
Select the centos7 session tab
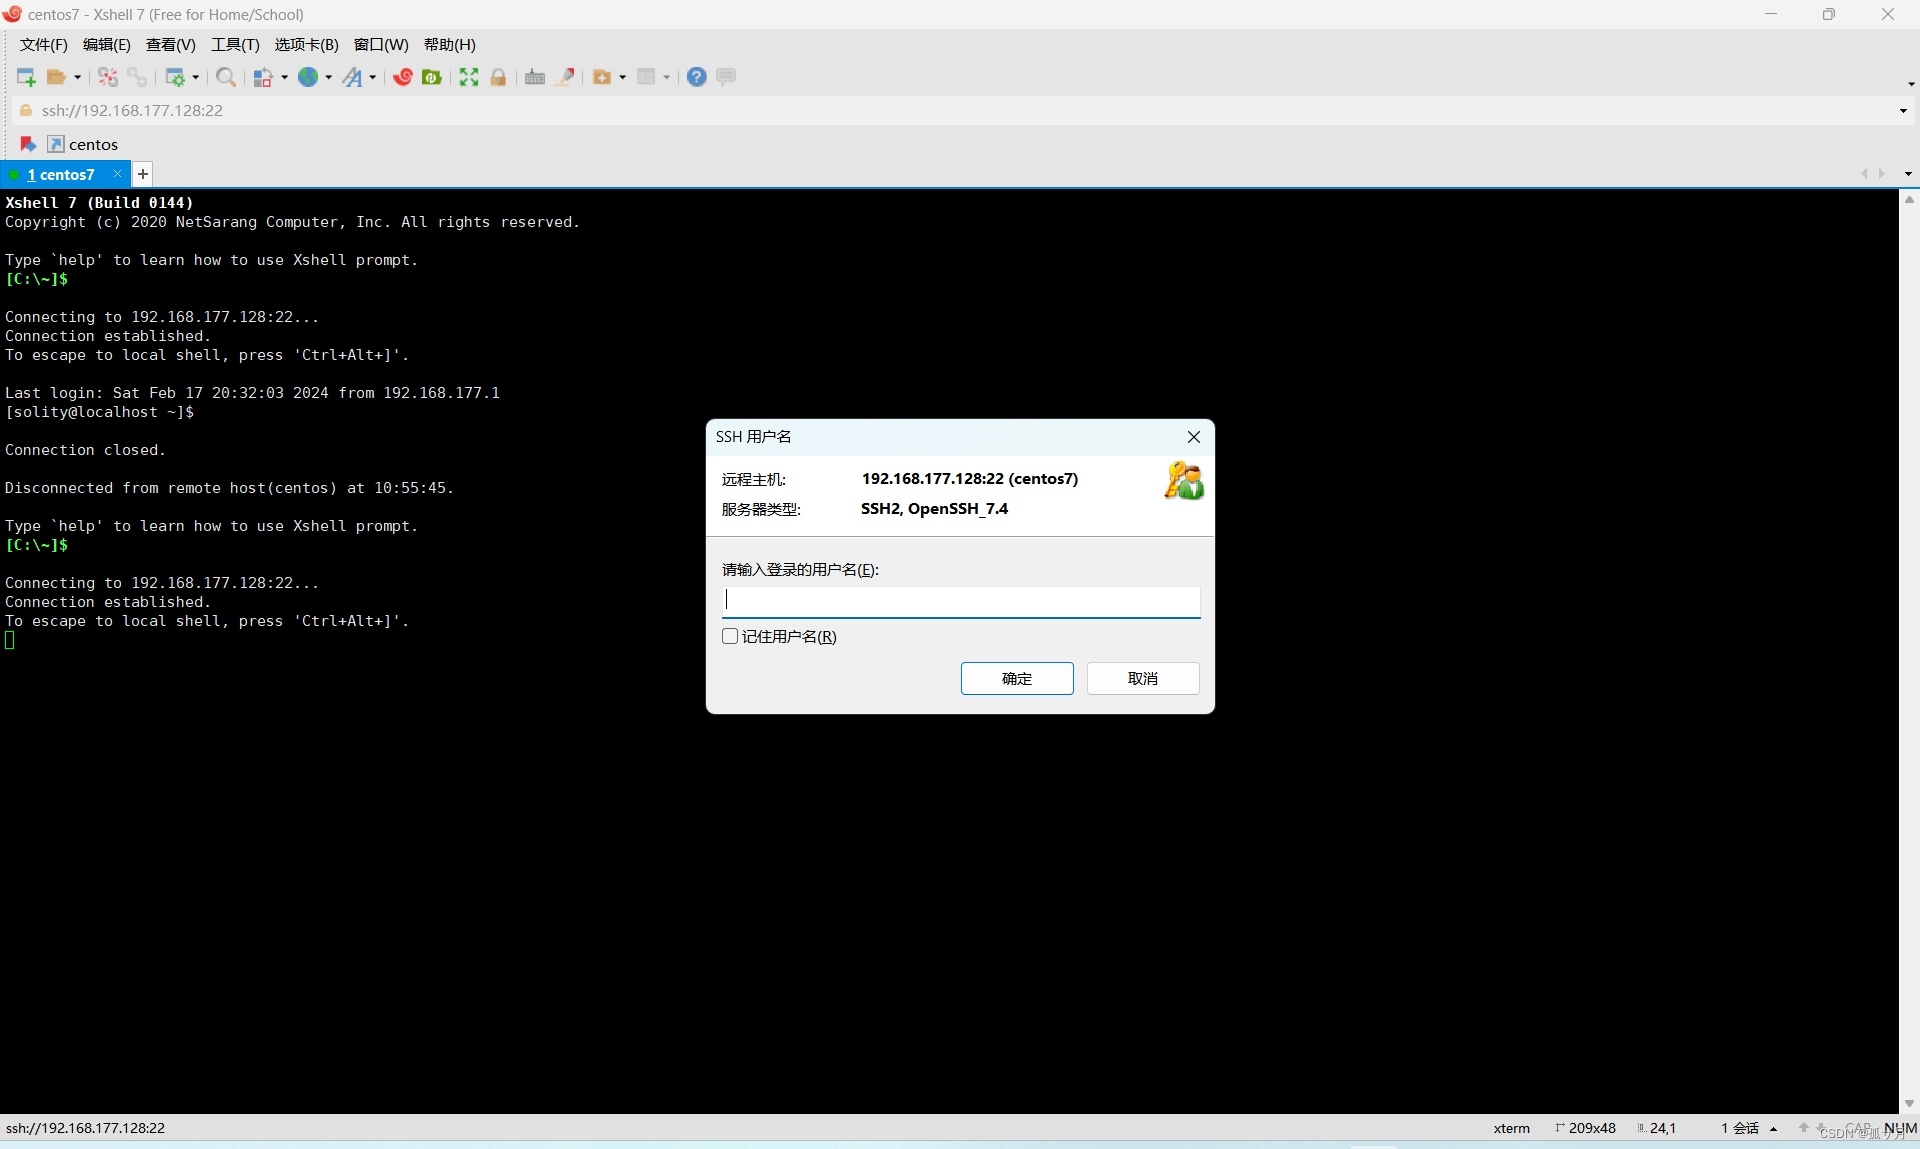(61, 174)
